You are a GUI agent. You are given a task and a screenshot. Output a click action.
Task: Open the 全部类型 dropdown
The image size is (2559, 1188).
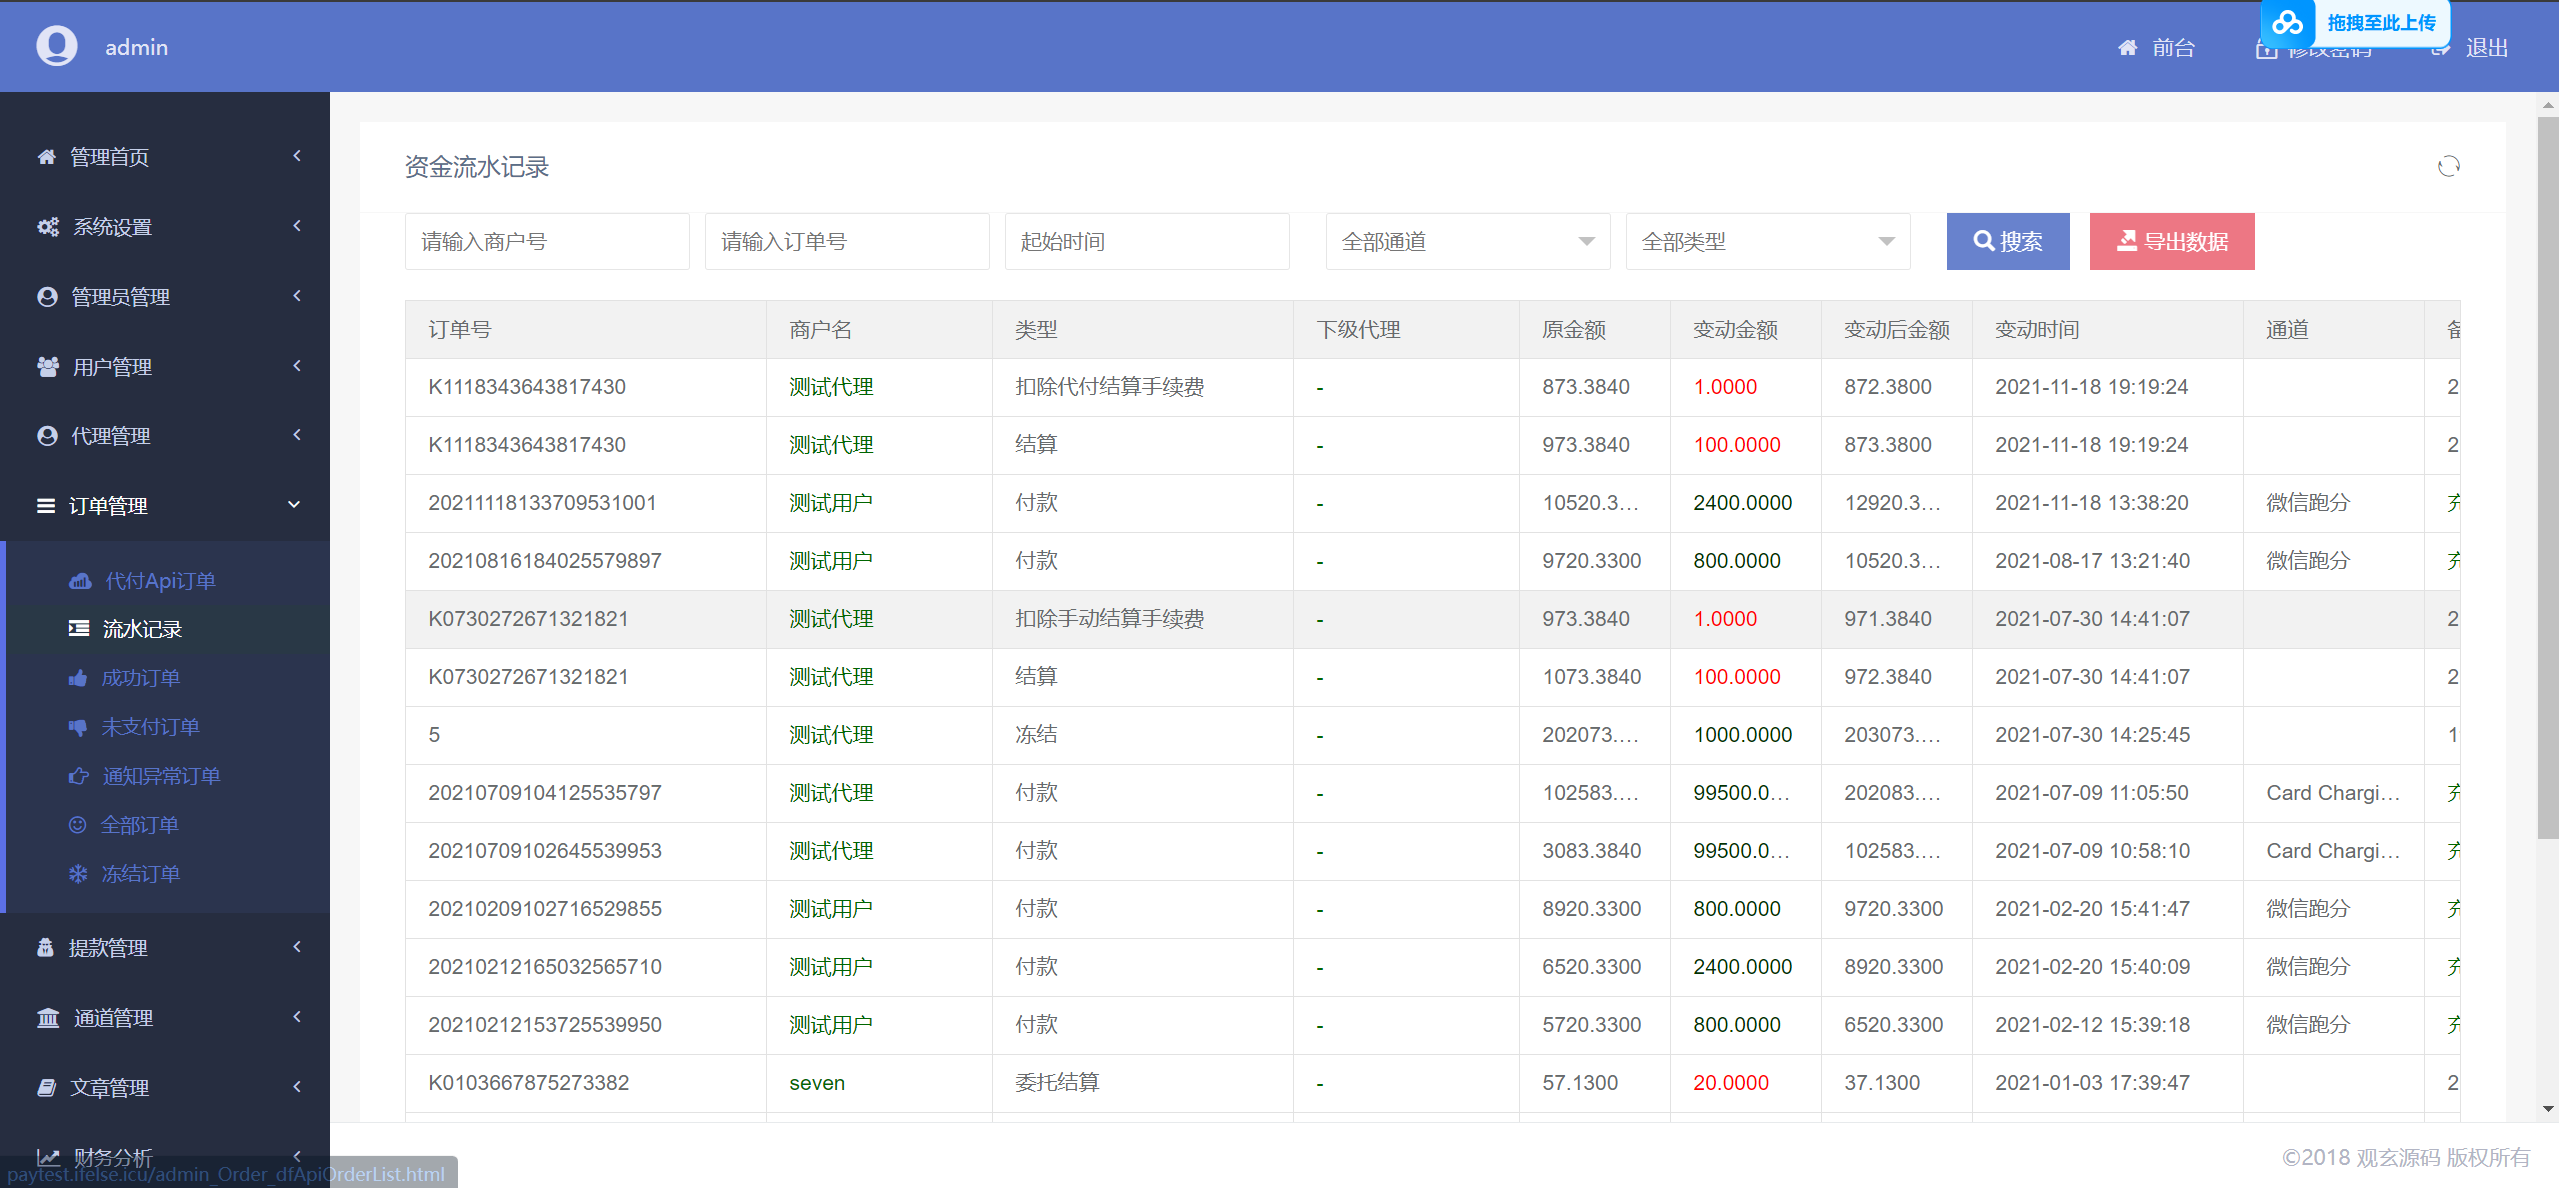point(1767,242)
